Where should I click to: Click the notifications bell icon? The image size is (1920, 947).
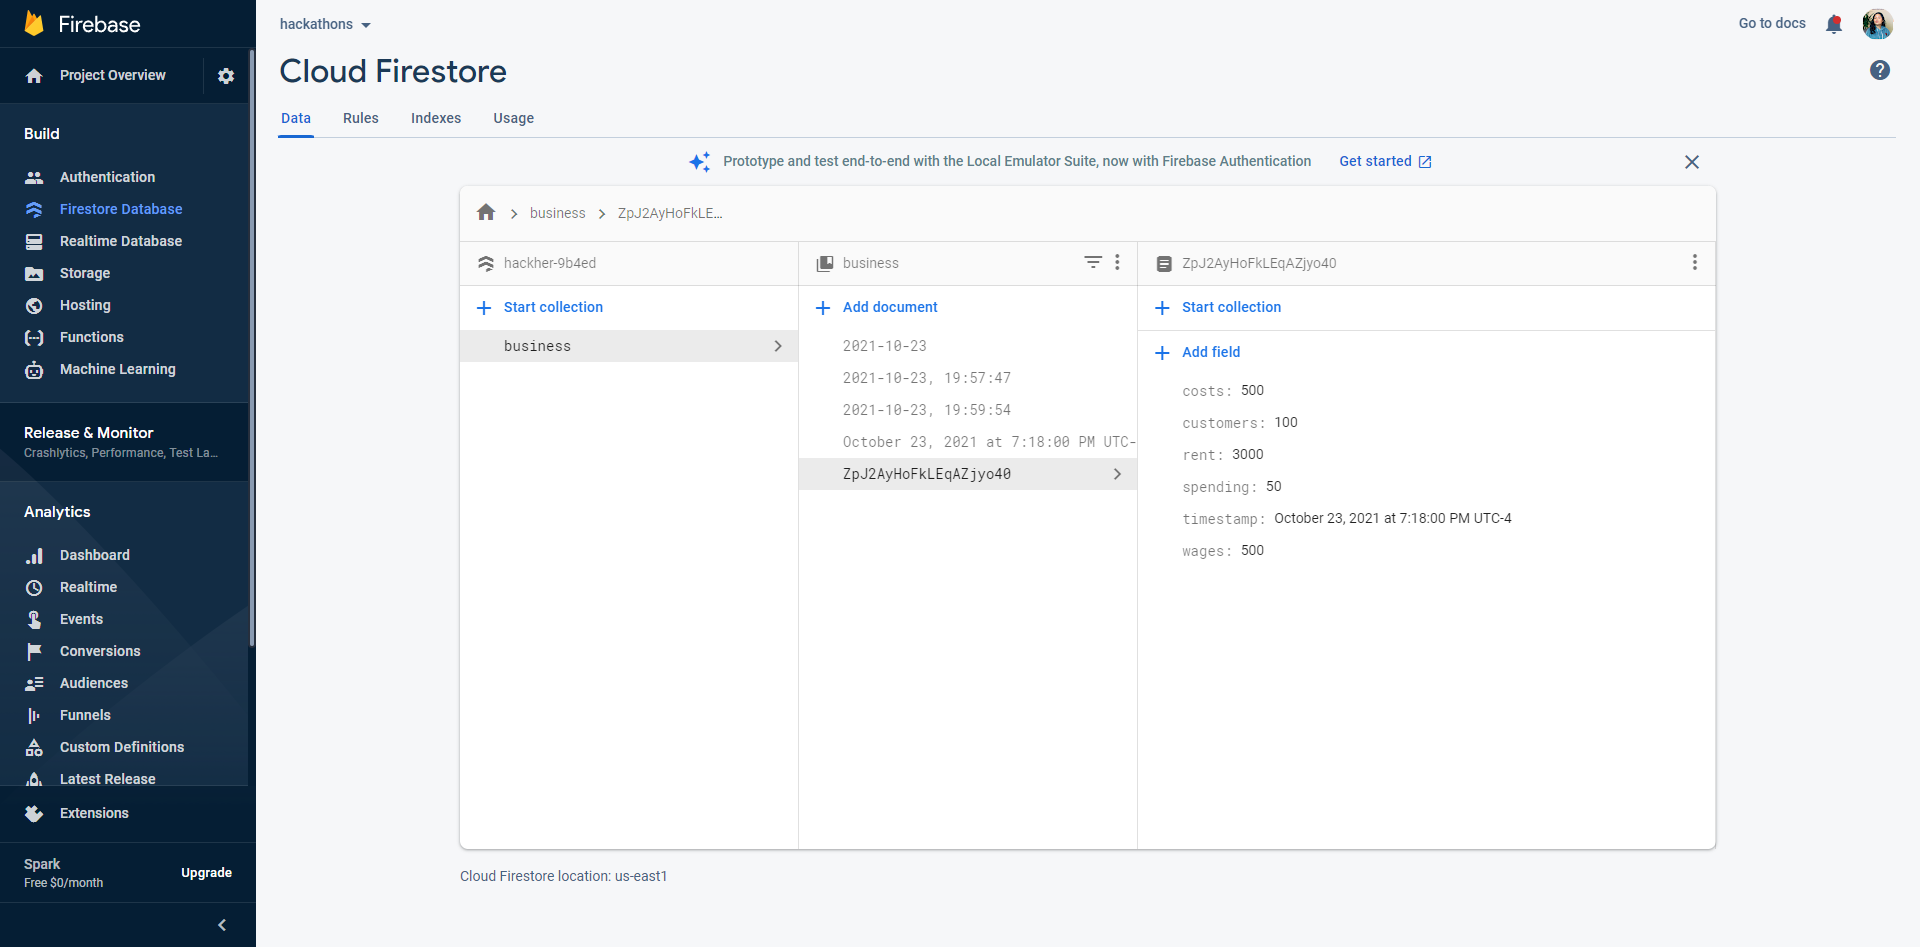(1833, 24)
